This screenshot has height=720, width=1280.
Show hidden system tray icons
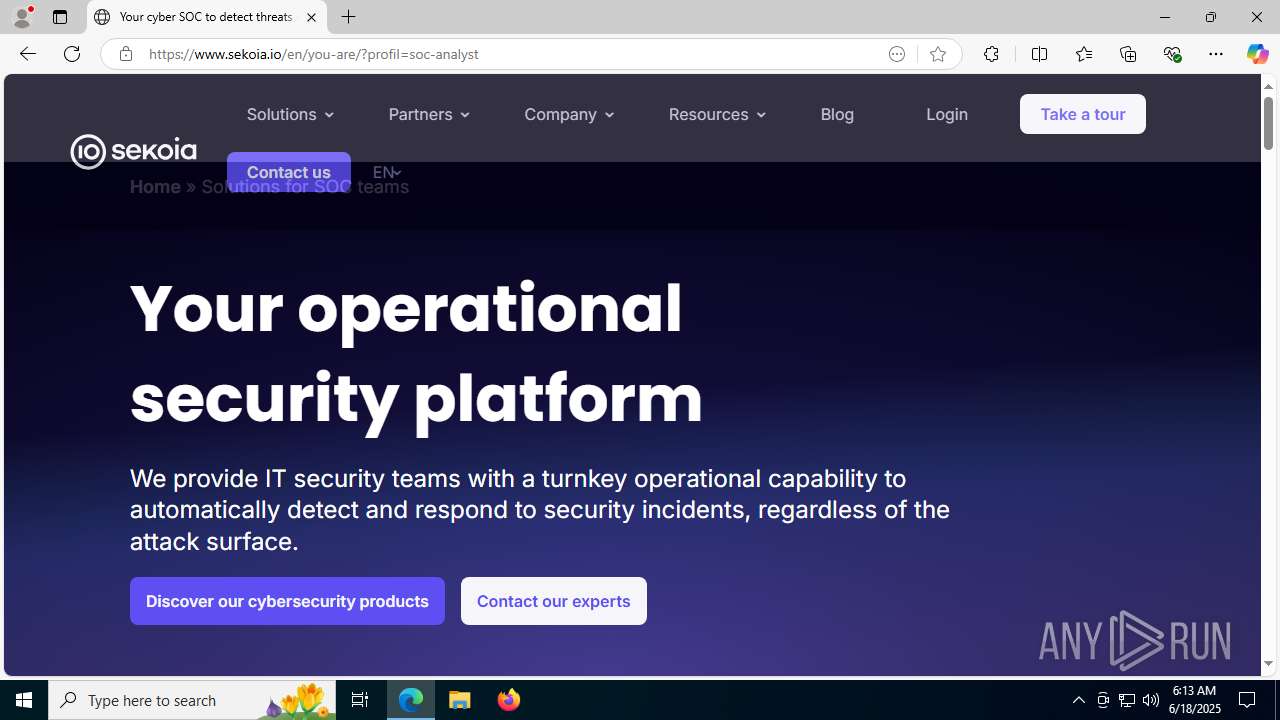click(x=1078, y=700)
